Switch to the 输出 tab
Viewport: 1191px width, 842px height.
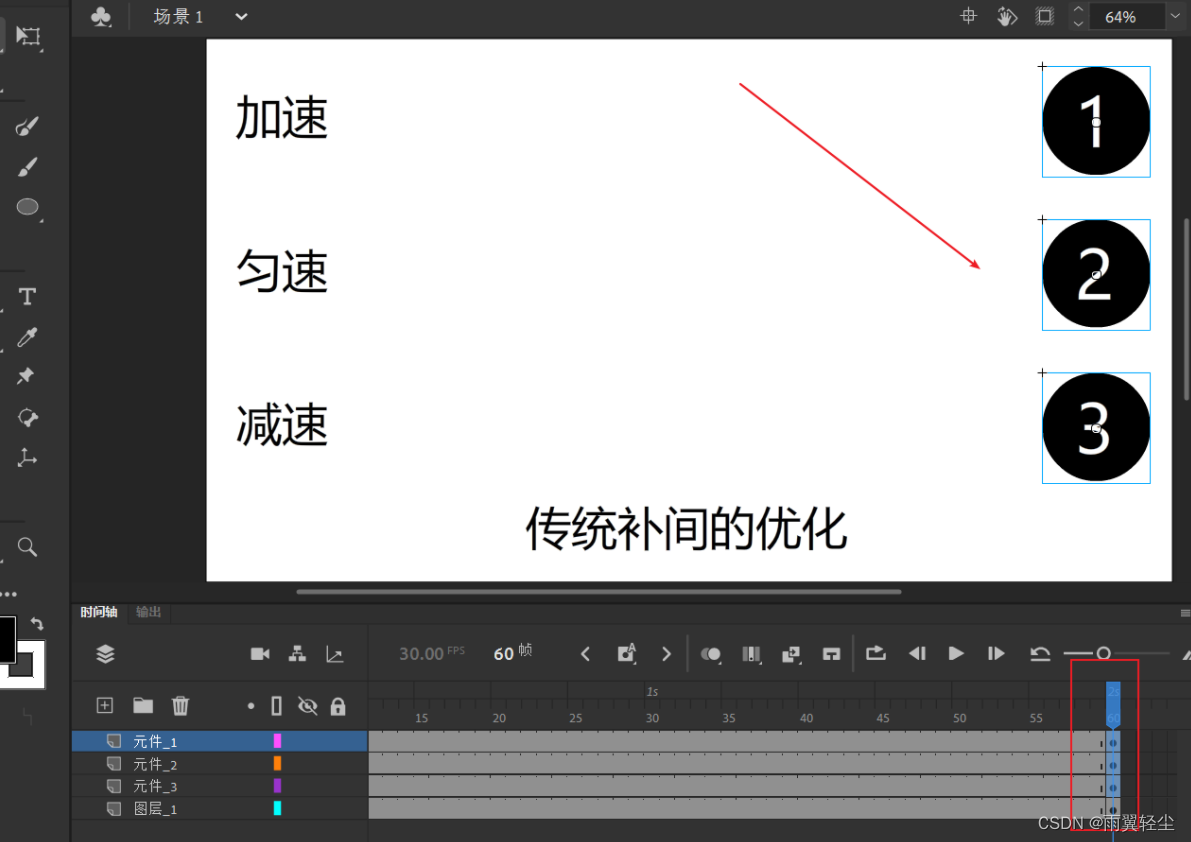(x=148, y=611)
